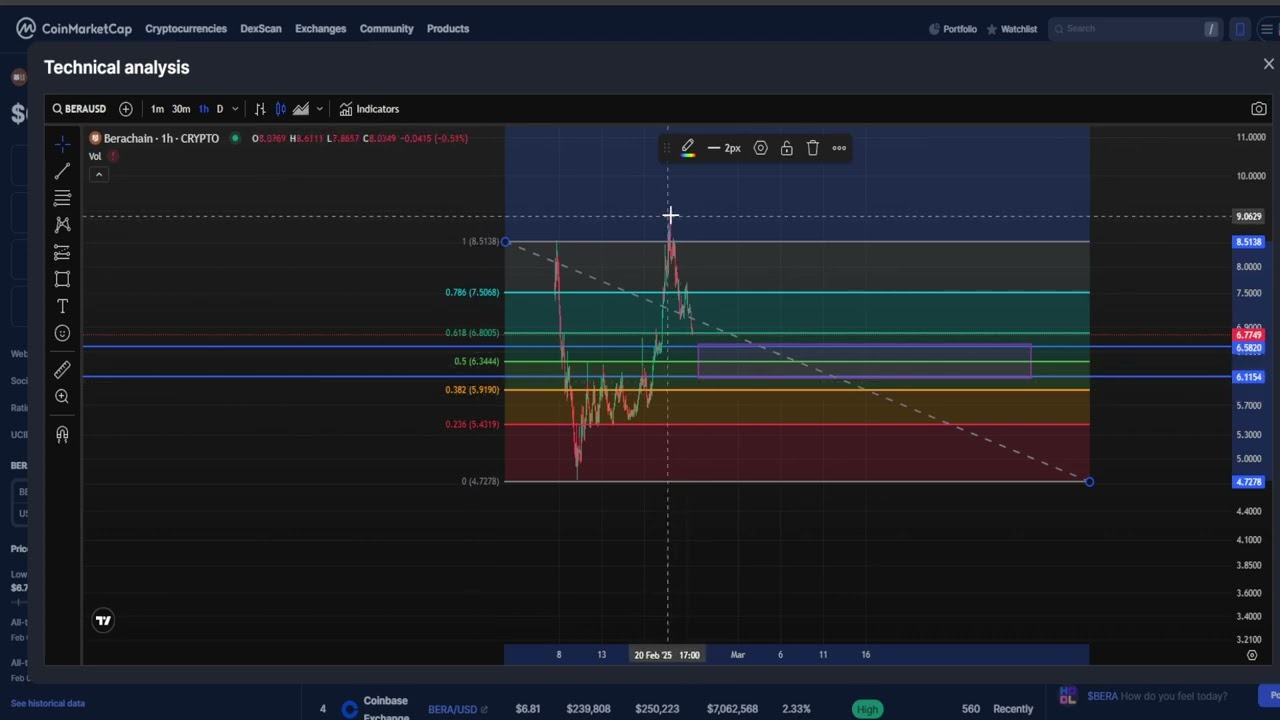Switch to the D daily timeframe

point(220,109)
